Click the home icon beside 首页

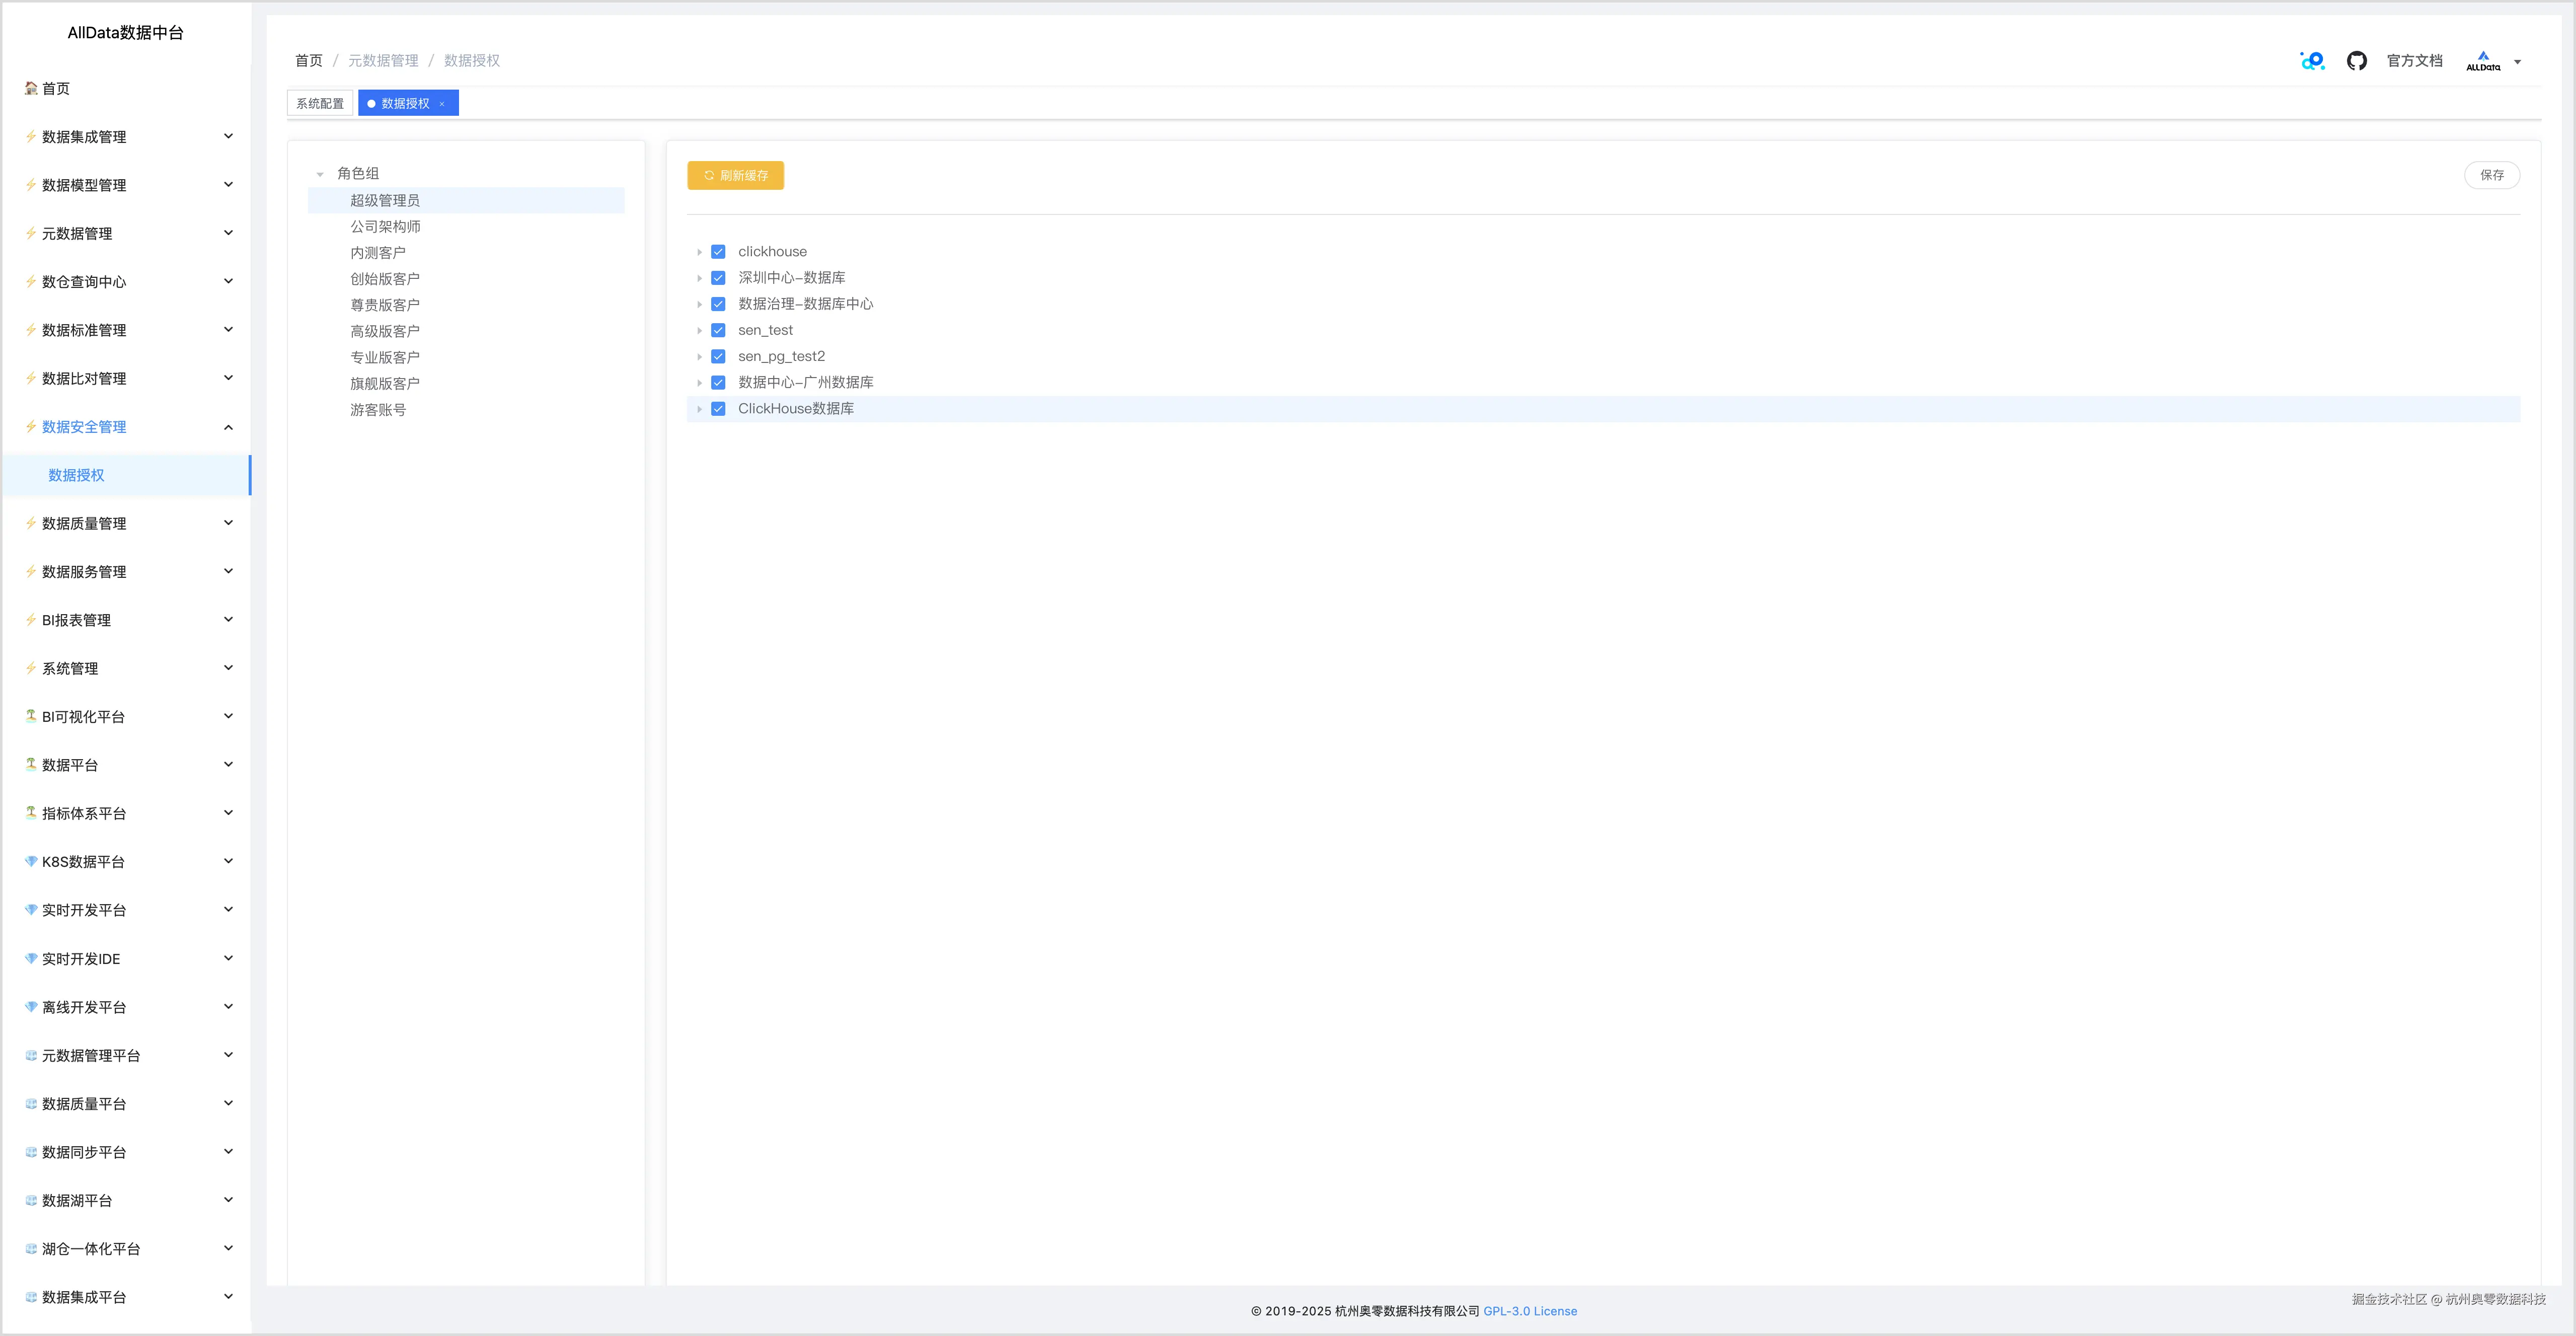[x=31, y=88]
